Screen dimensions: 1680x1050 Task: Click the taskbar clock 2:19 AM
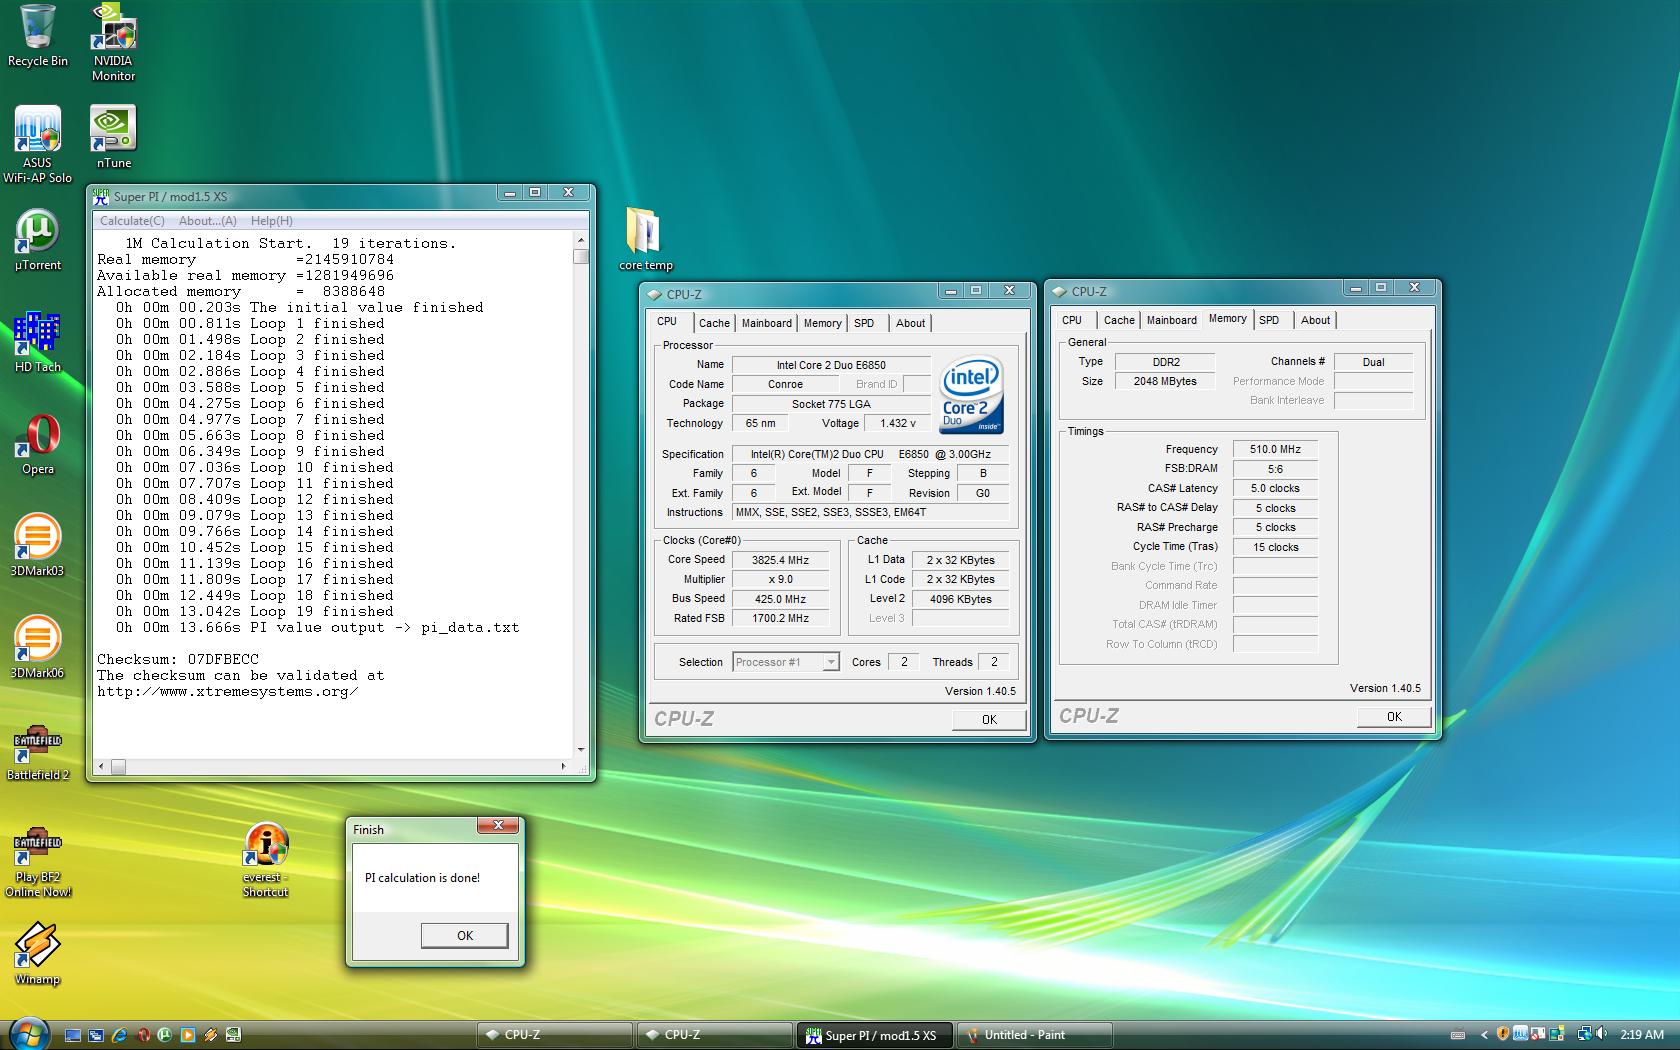pos(1642,1035)
